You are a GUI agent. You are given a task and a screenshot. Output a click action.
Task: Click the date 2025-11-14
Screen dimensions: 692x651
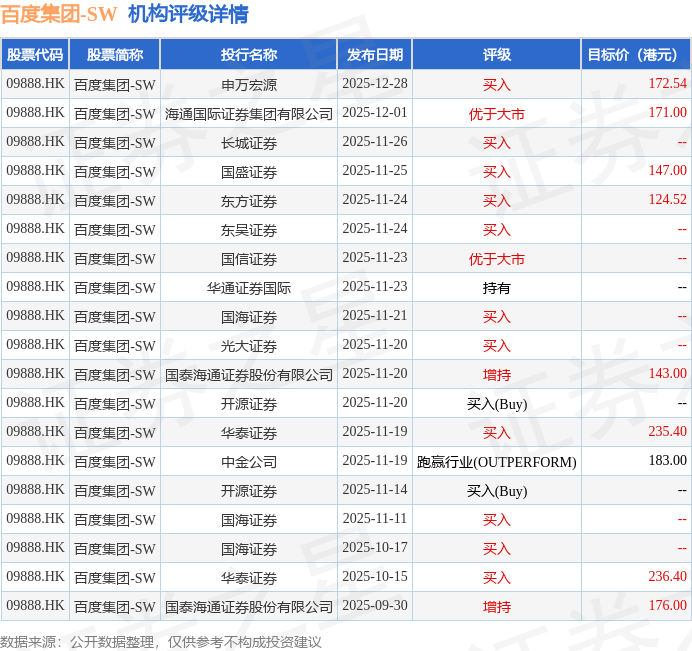pos(375,489)
